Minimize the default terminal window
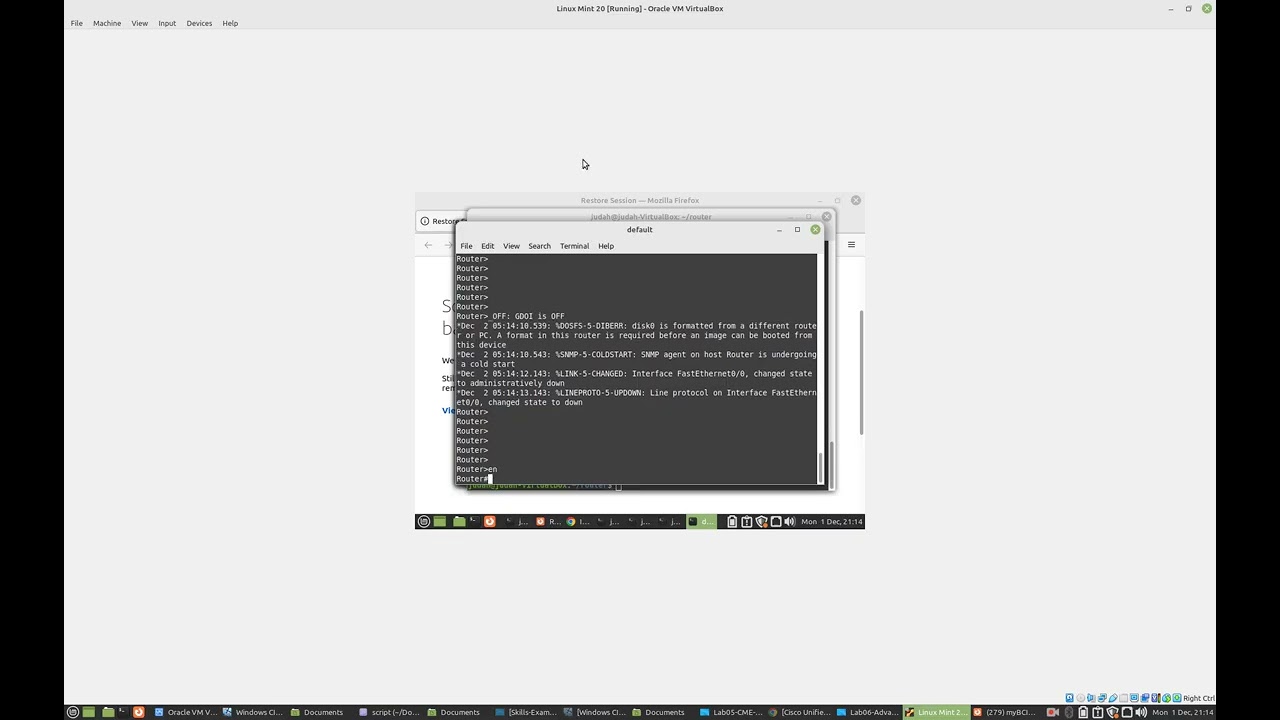 pos(779,229)
